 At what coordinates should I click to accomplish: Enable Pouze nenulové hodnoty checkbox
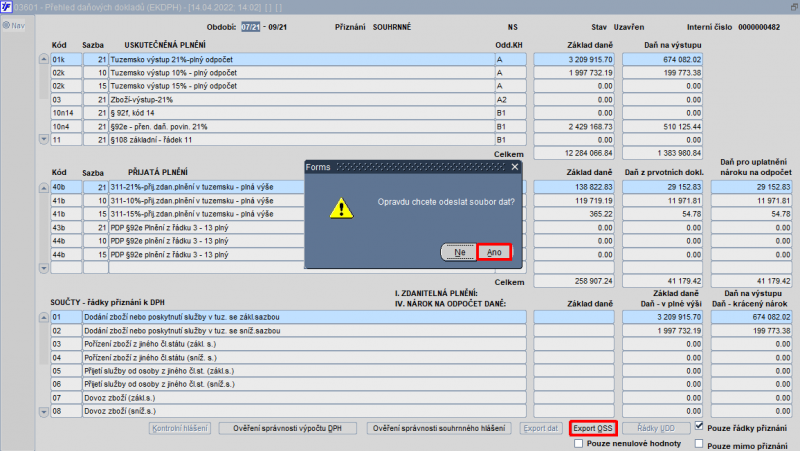coord(578,443)
